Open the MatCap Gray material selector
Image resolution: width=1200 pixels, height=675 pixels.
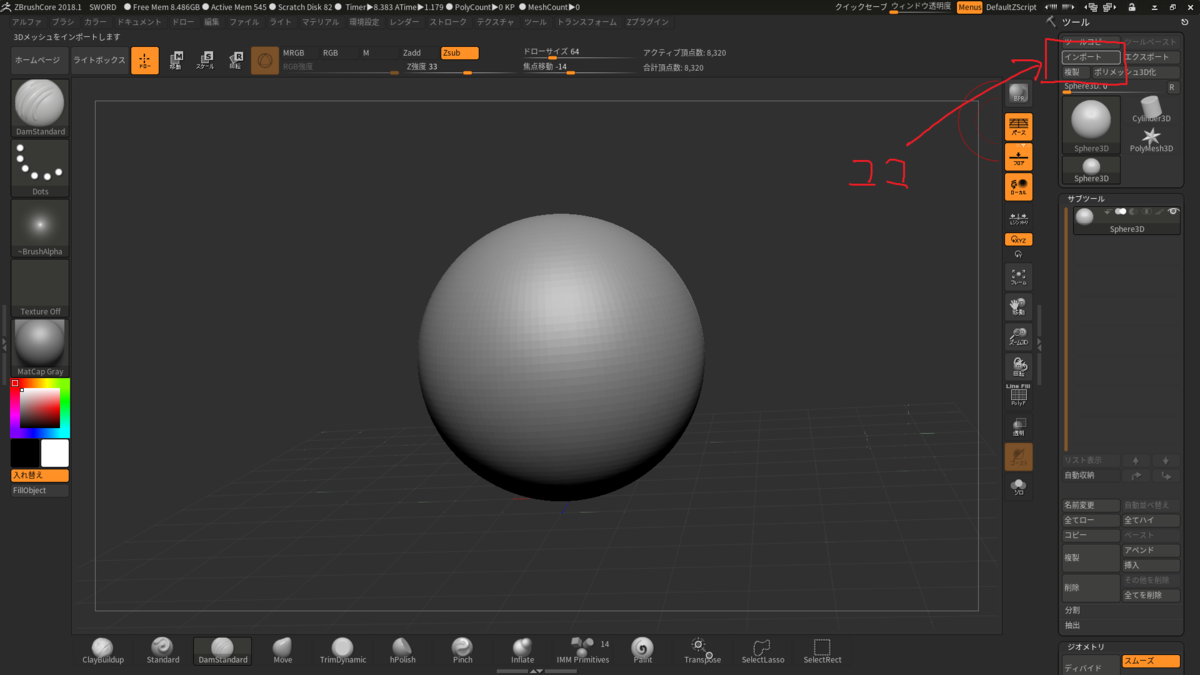[40, 348]
